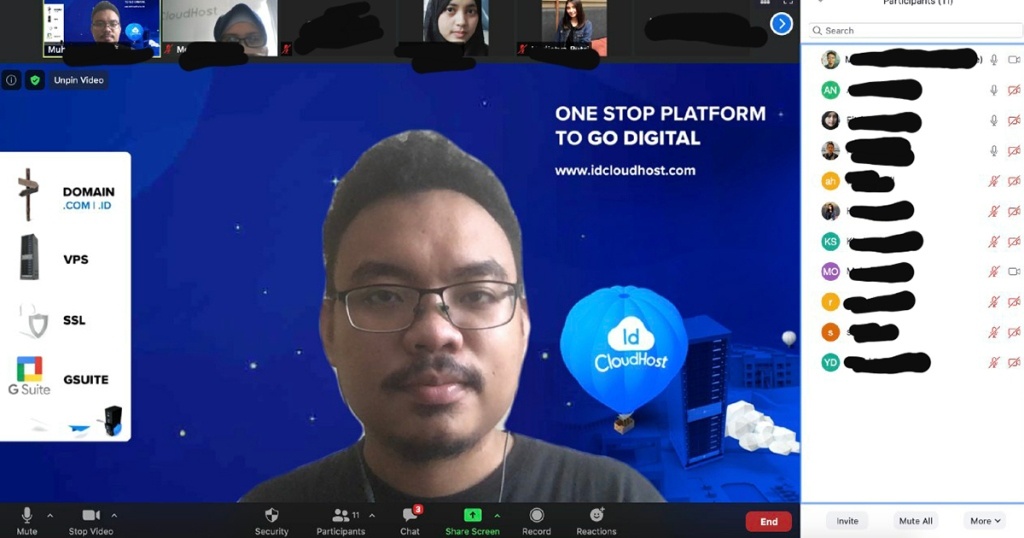The image size is (1024, 538).
Task: Select thumbnail of woman with long hair
Action: click(573, 28)
